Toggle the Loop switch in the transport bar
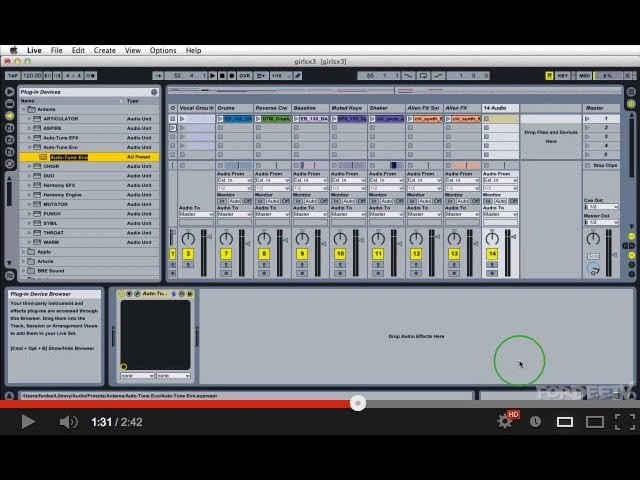Screen dimensions: 640x480 [x=423, y=76]
